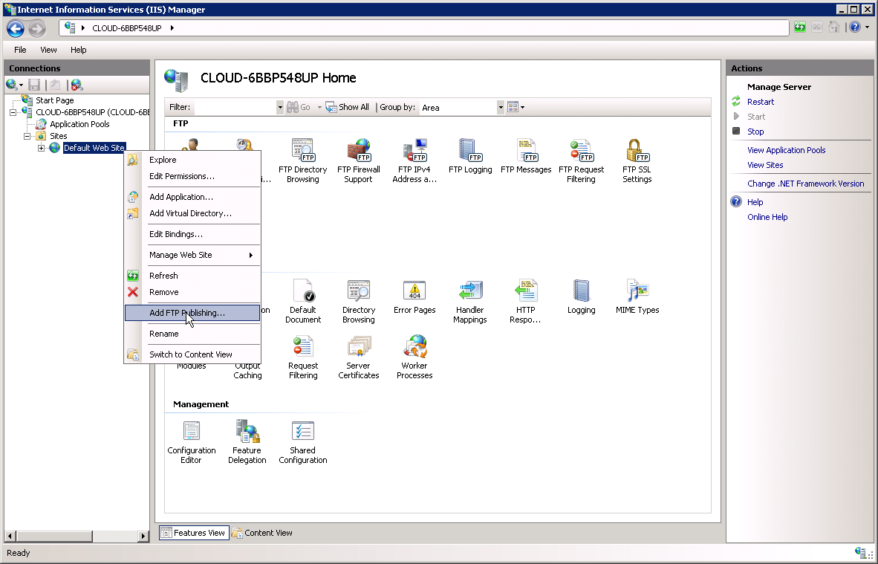The image size is (878, 564).
Task: Click Change .NET Framework Version link
Action: (805, 184)
